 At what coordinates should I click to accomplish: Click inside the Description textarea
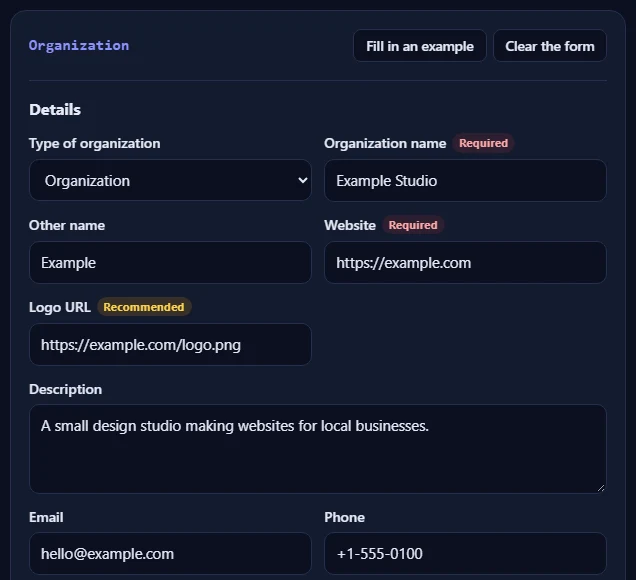point(318,449)
